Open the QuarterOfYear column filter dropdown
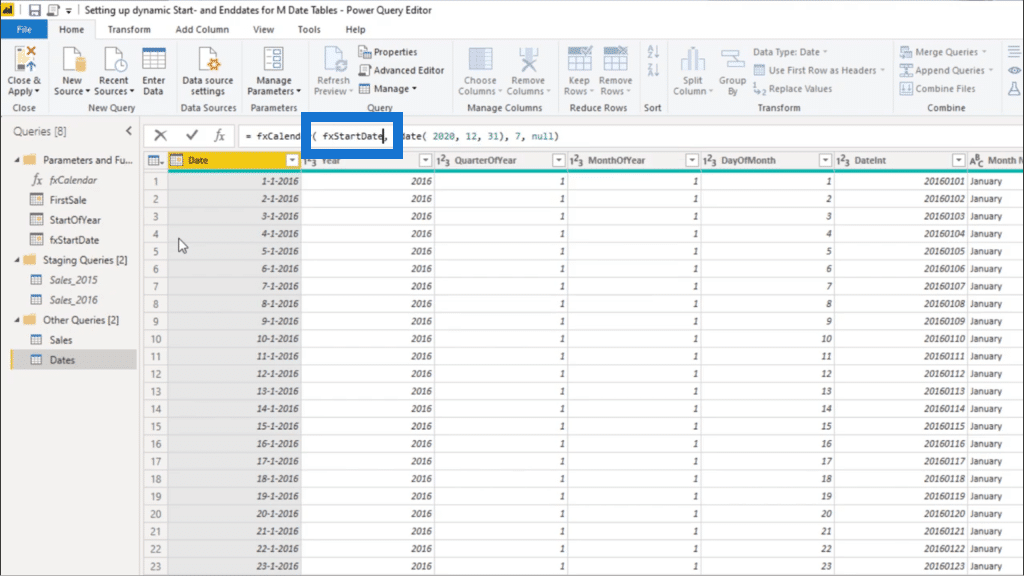The height and width of the screenshot is (576, 1024). (558, 160)
